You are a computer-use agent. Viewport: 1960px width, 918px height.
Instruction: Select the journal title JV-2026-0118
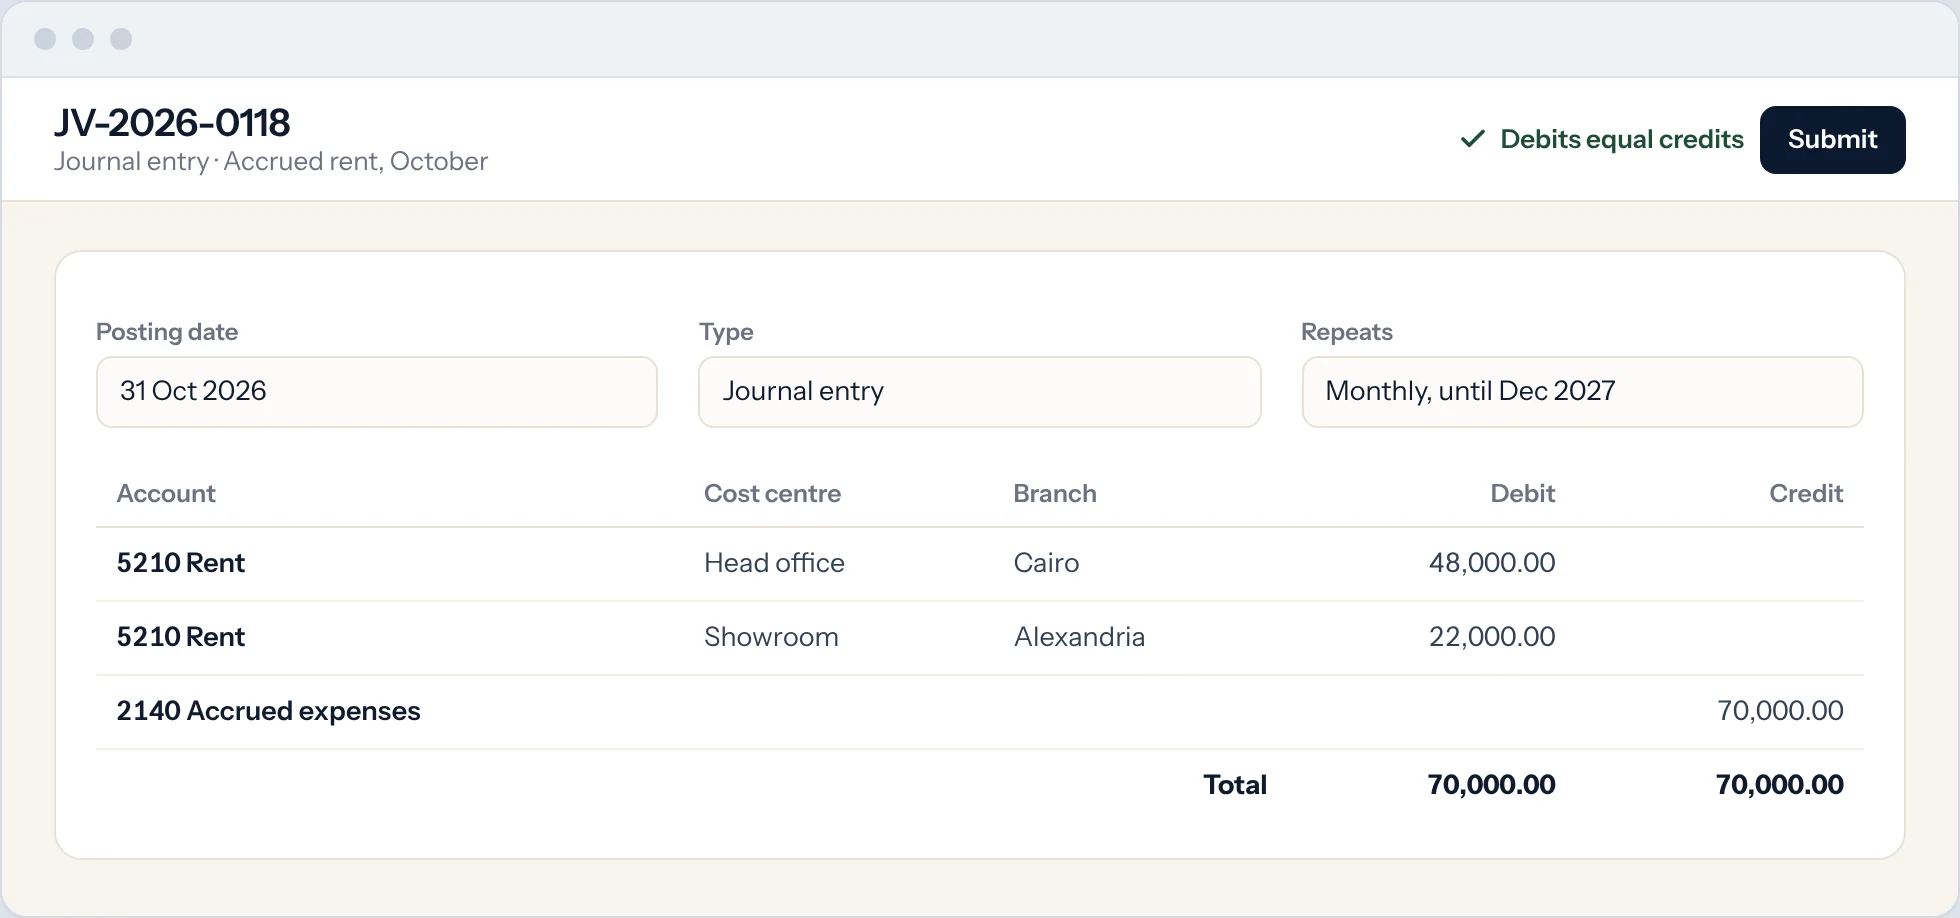(172, 123)
